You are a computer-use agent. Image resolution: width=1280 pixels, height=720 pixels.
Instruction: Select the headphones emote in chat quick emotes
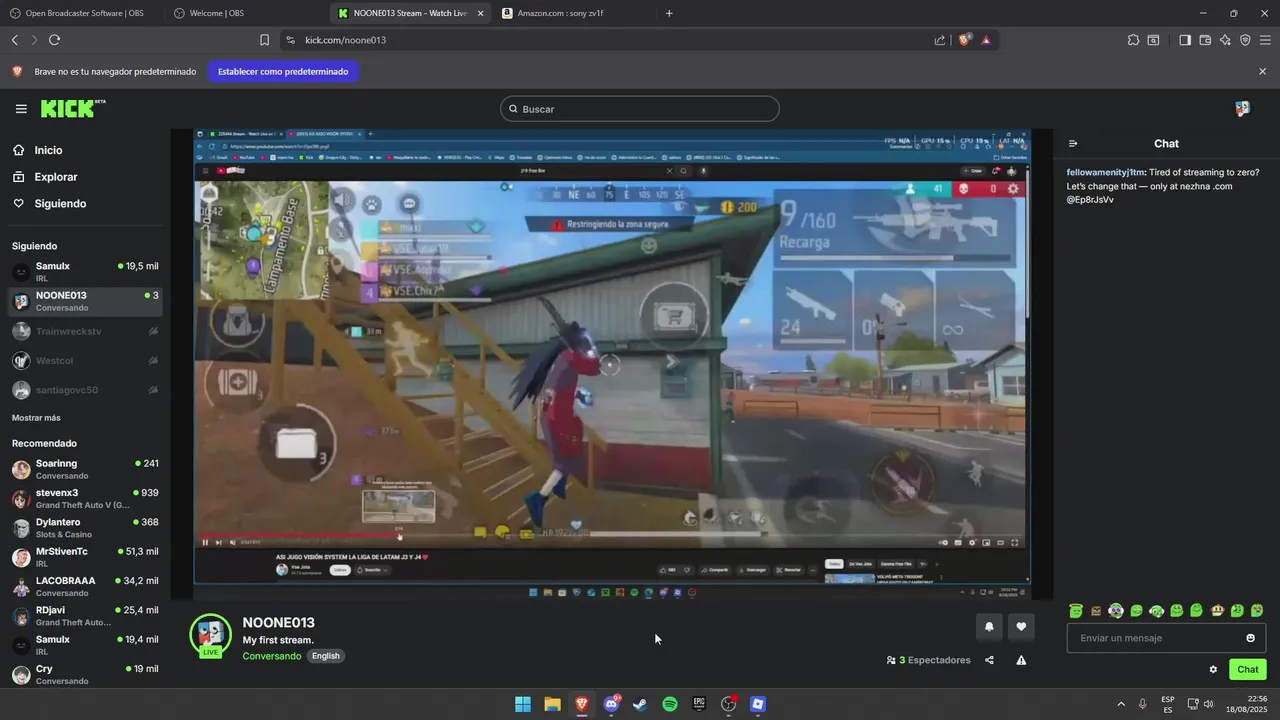[1156, 610]
